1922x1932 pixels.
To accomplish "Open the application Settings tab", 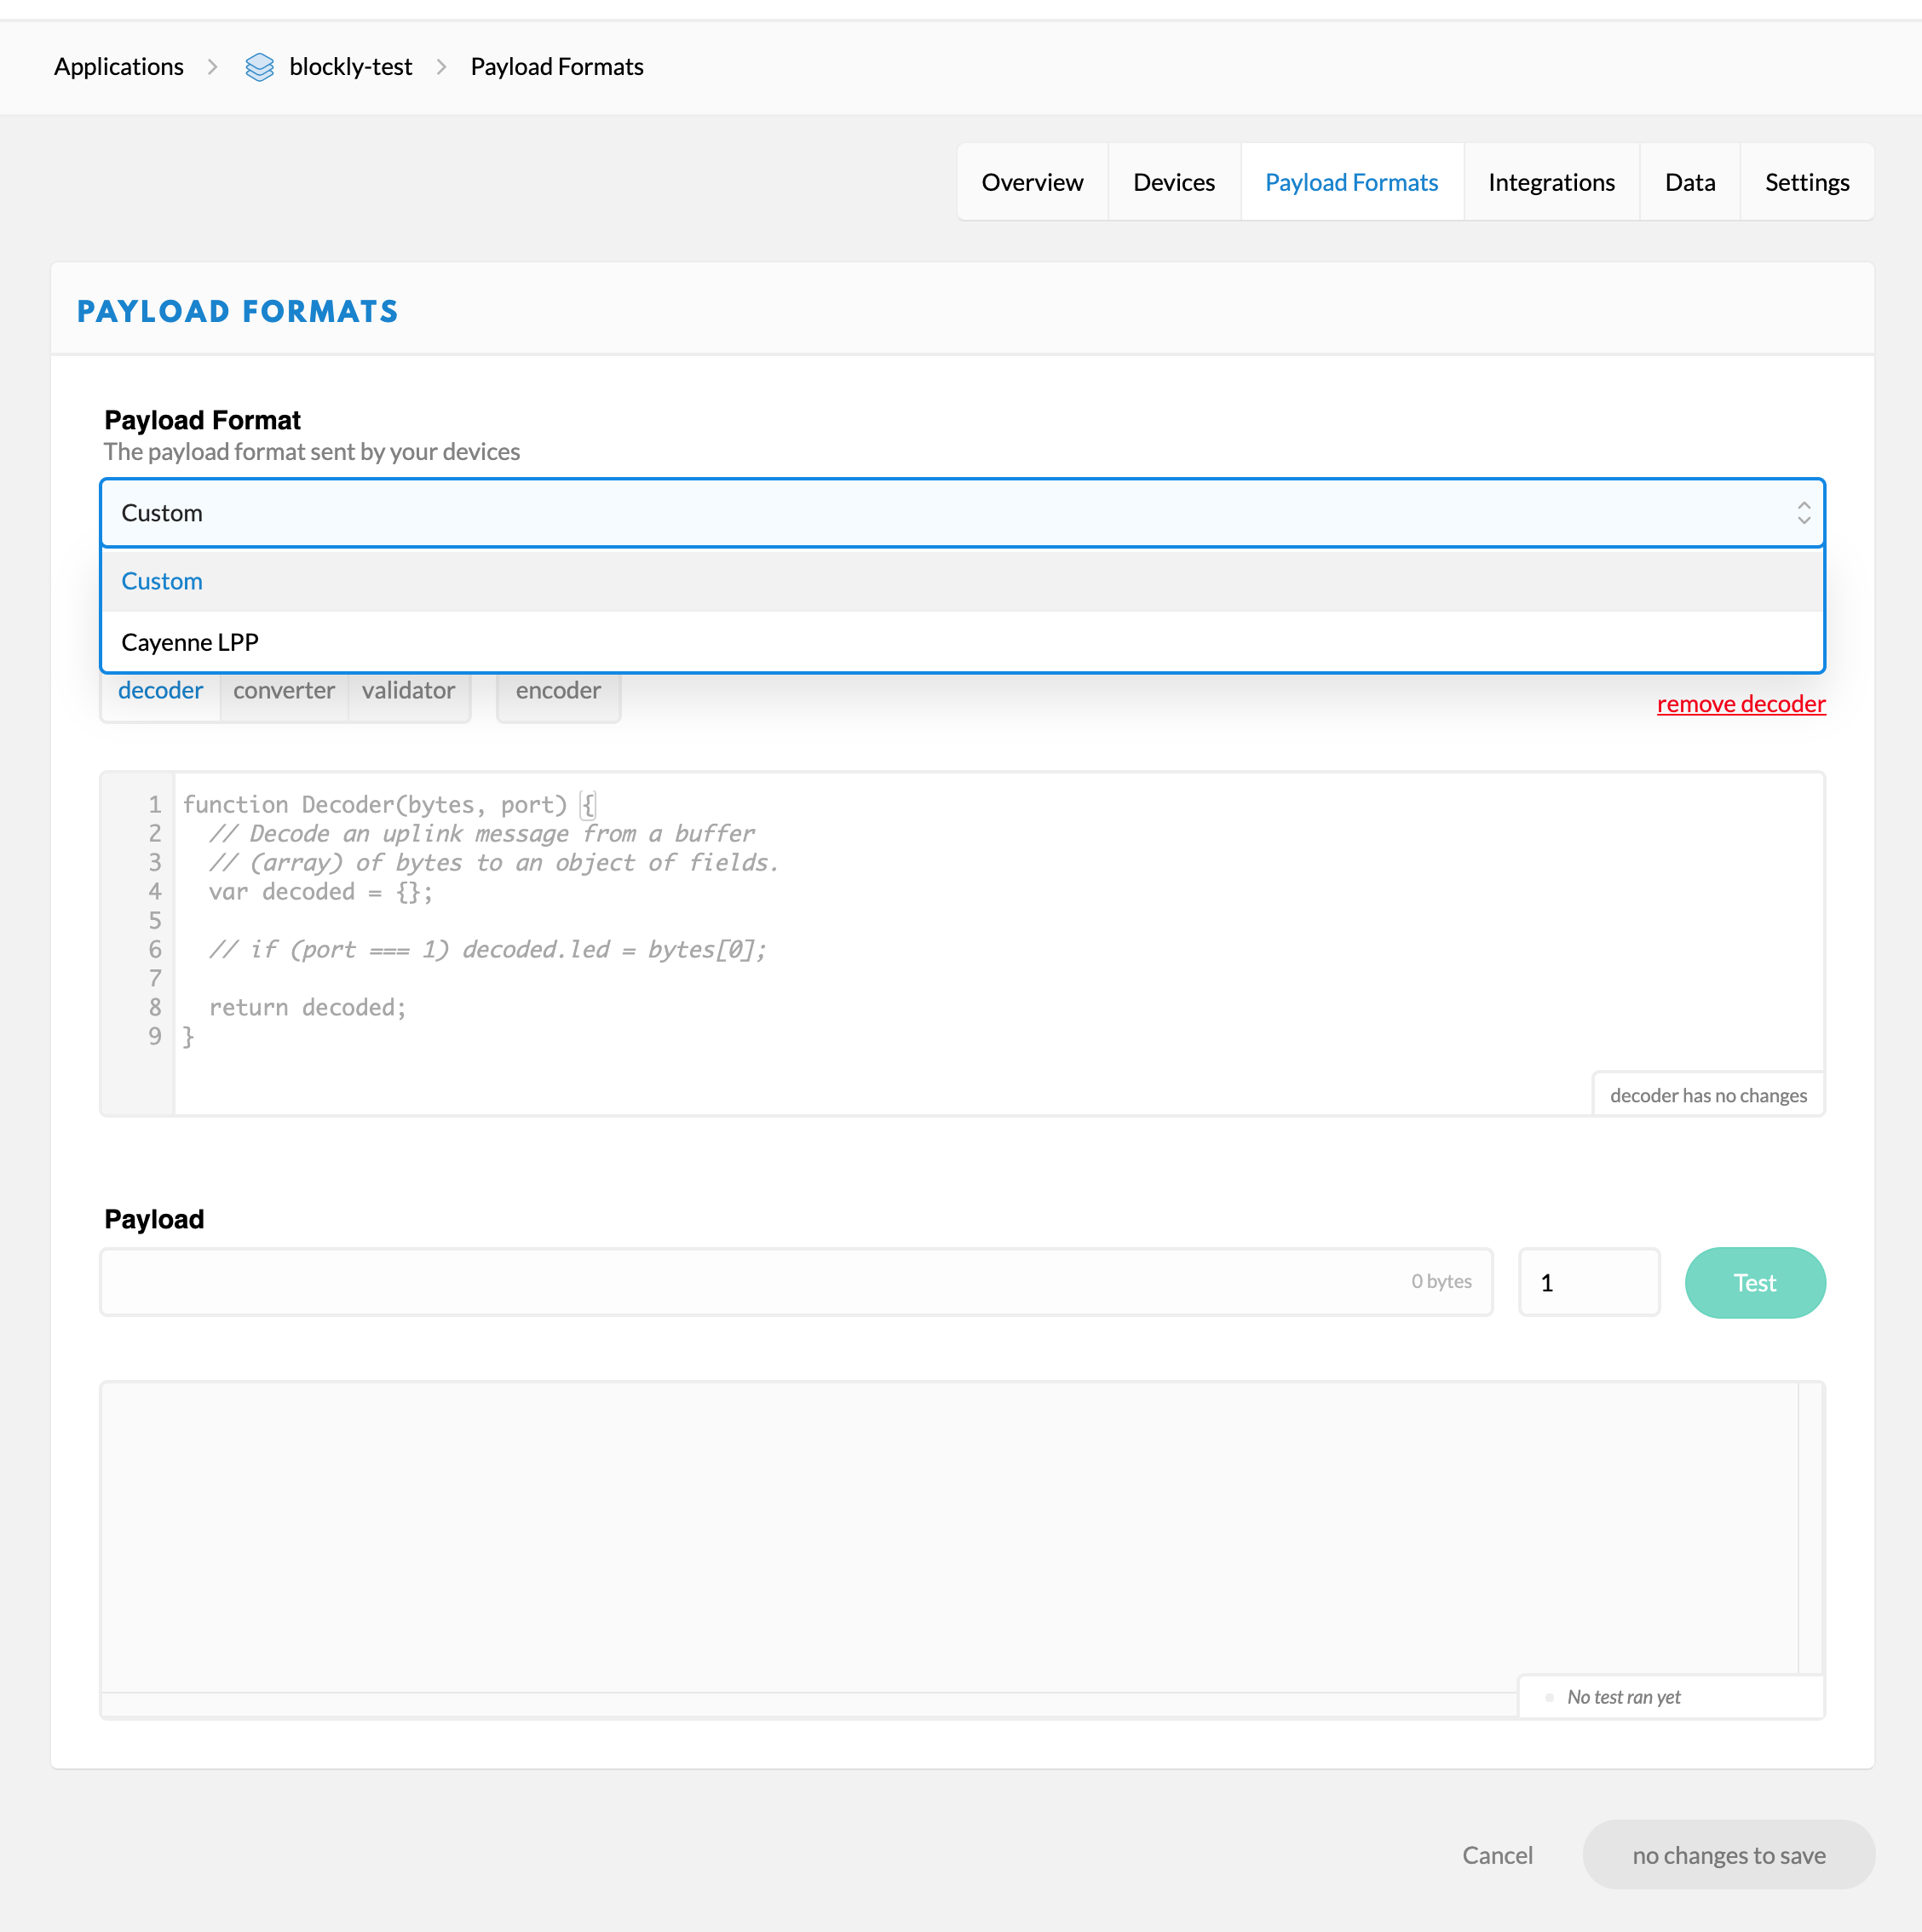I will click(x=1806, y=182).
